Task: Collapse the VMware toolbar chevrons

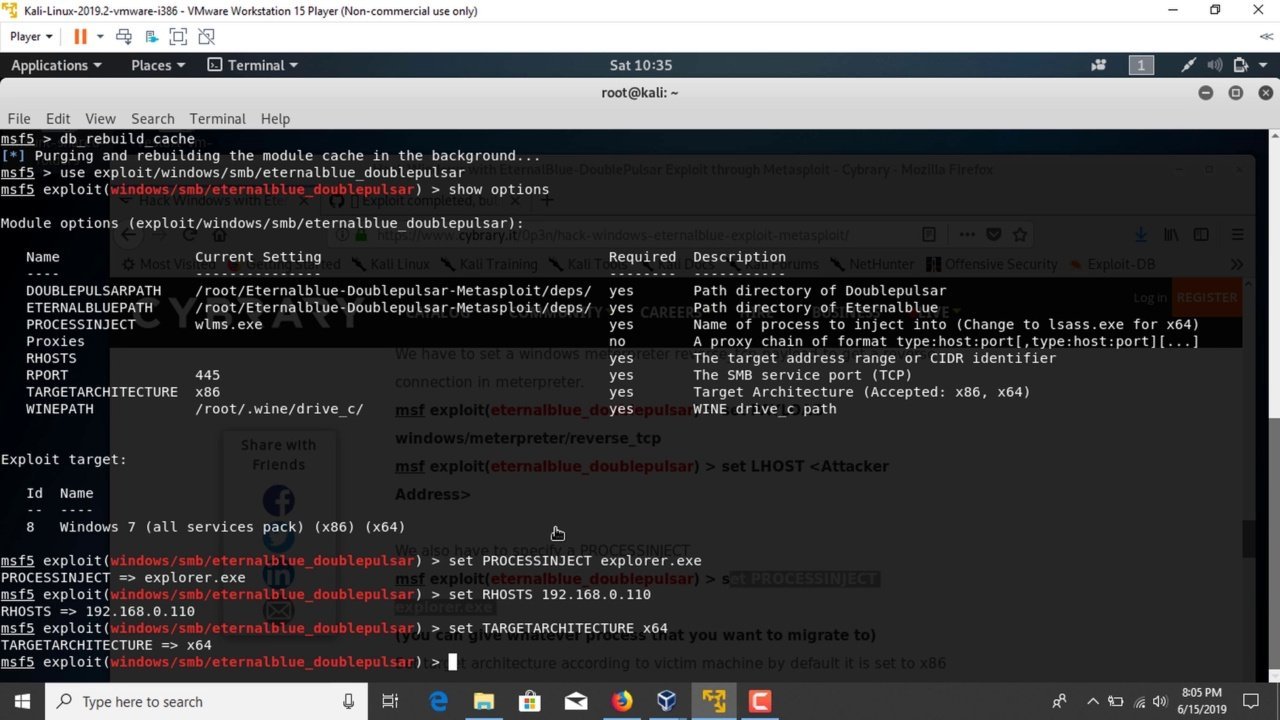Action: [1266, 36]
